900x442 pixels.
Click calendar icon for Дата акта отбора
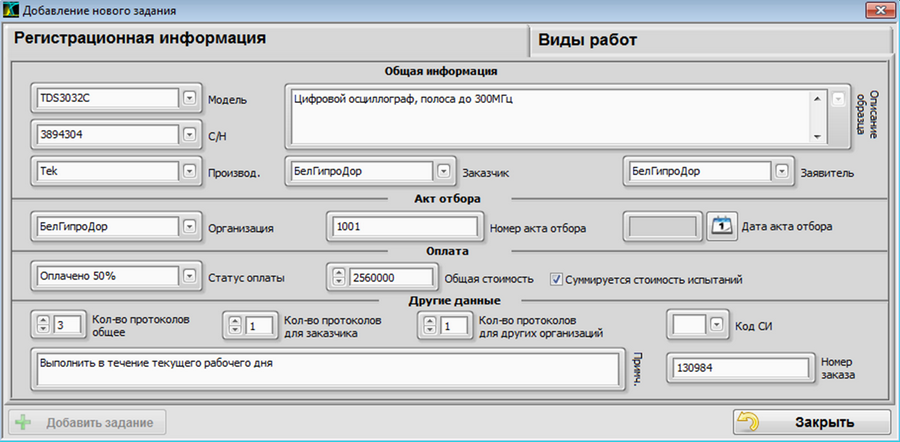[721, 226]
